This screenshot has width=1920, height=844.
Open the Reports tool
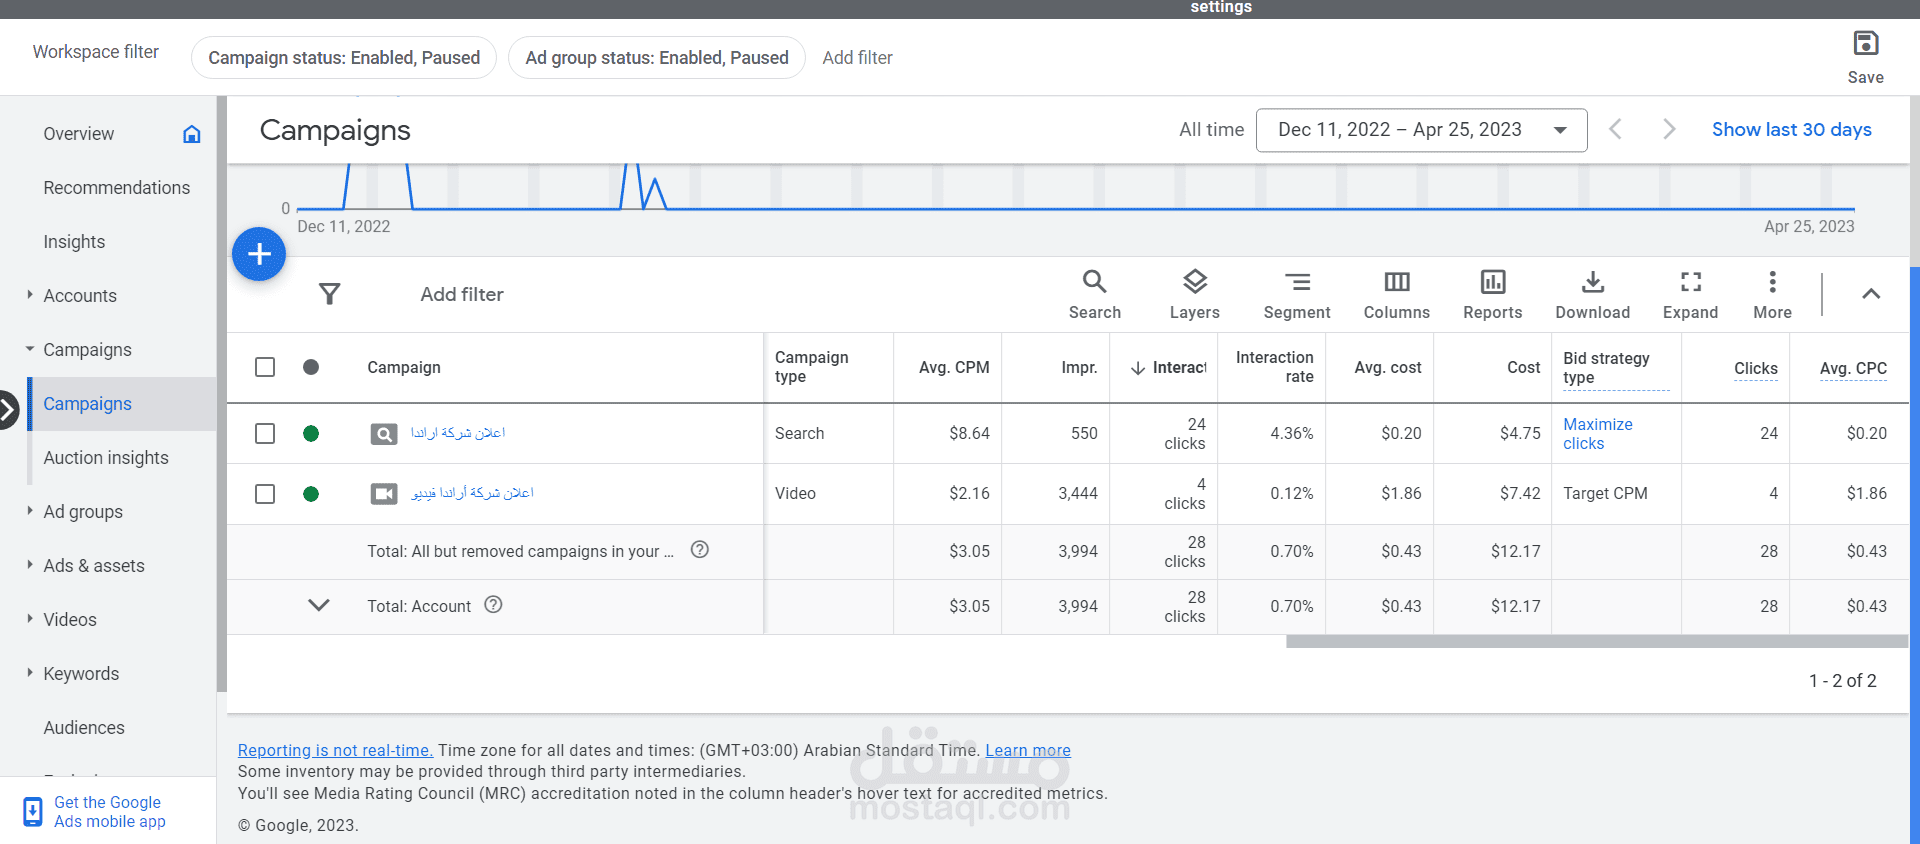[x=1493, y=294]
